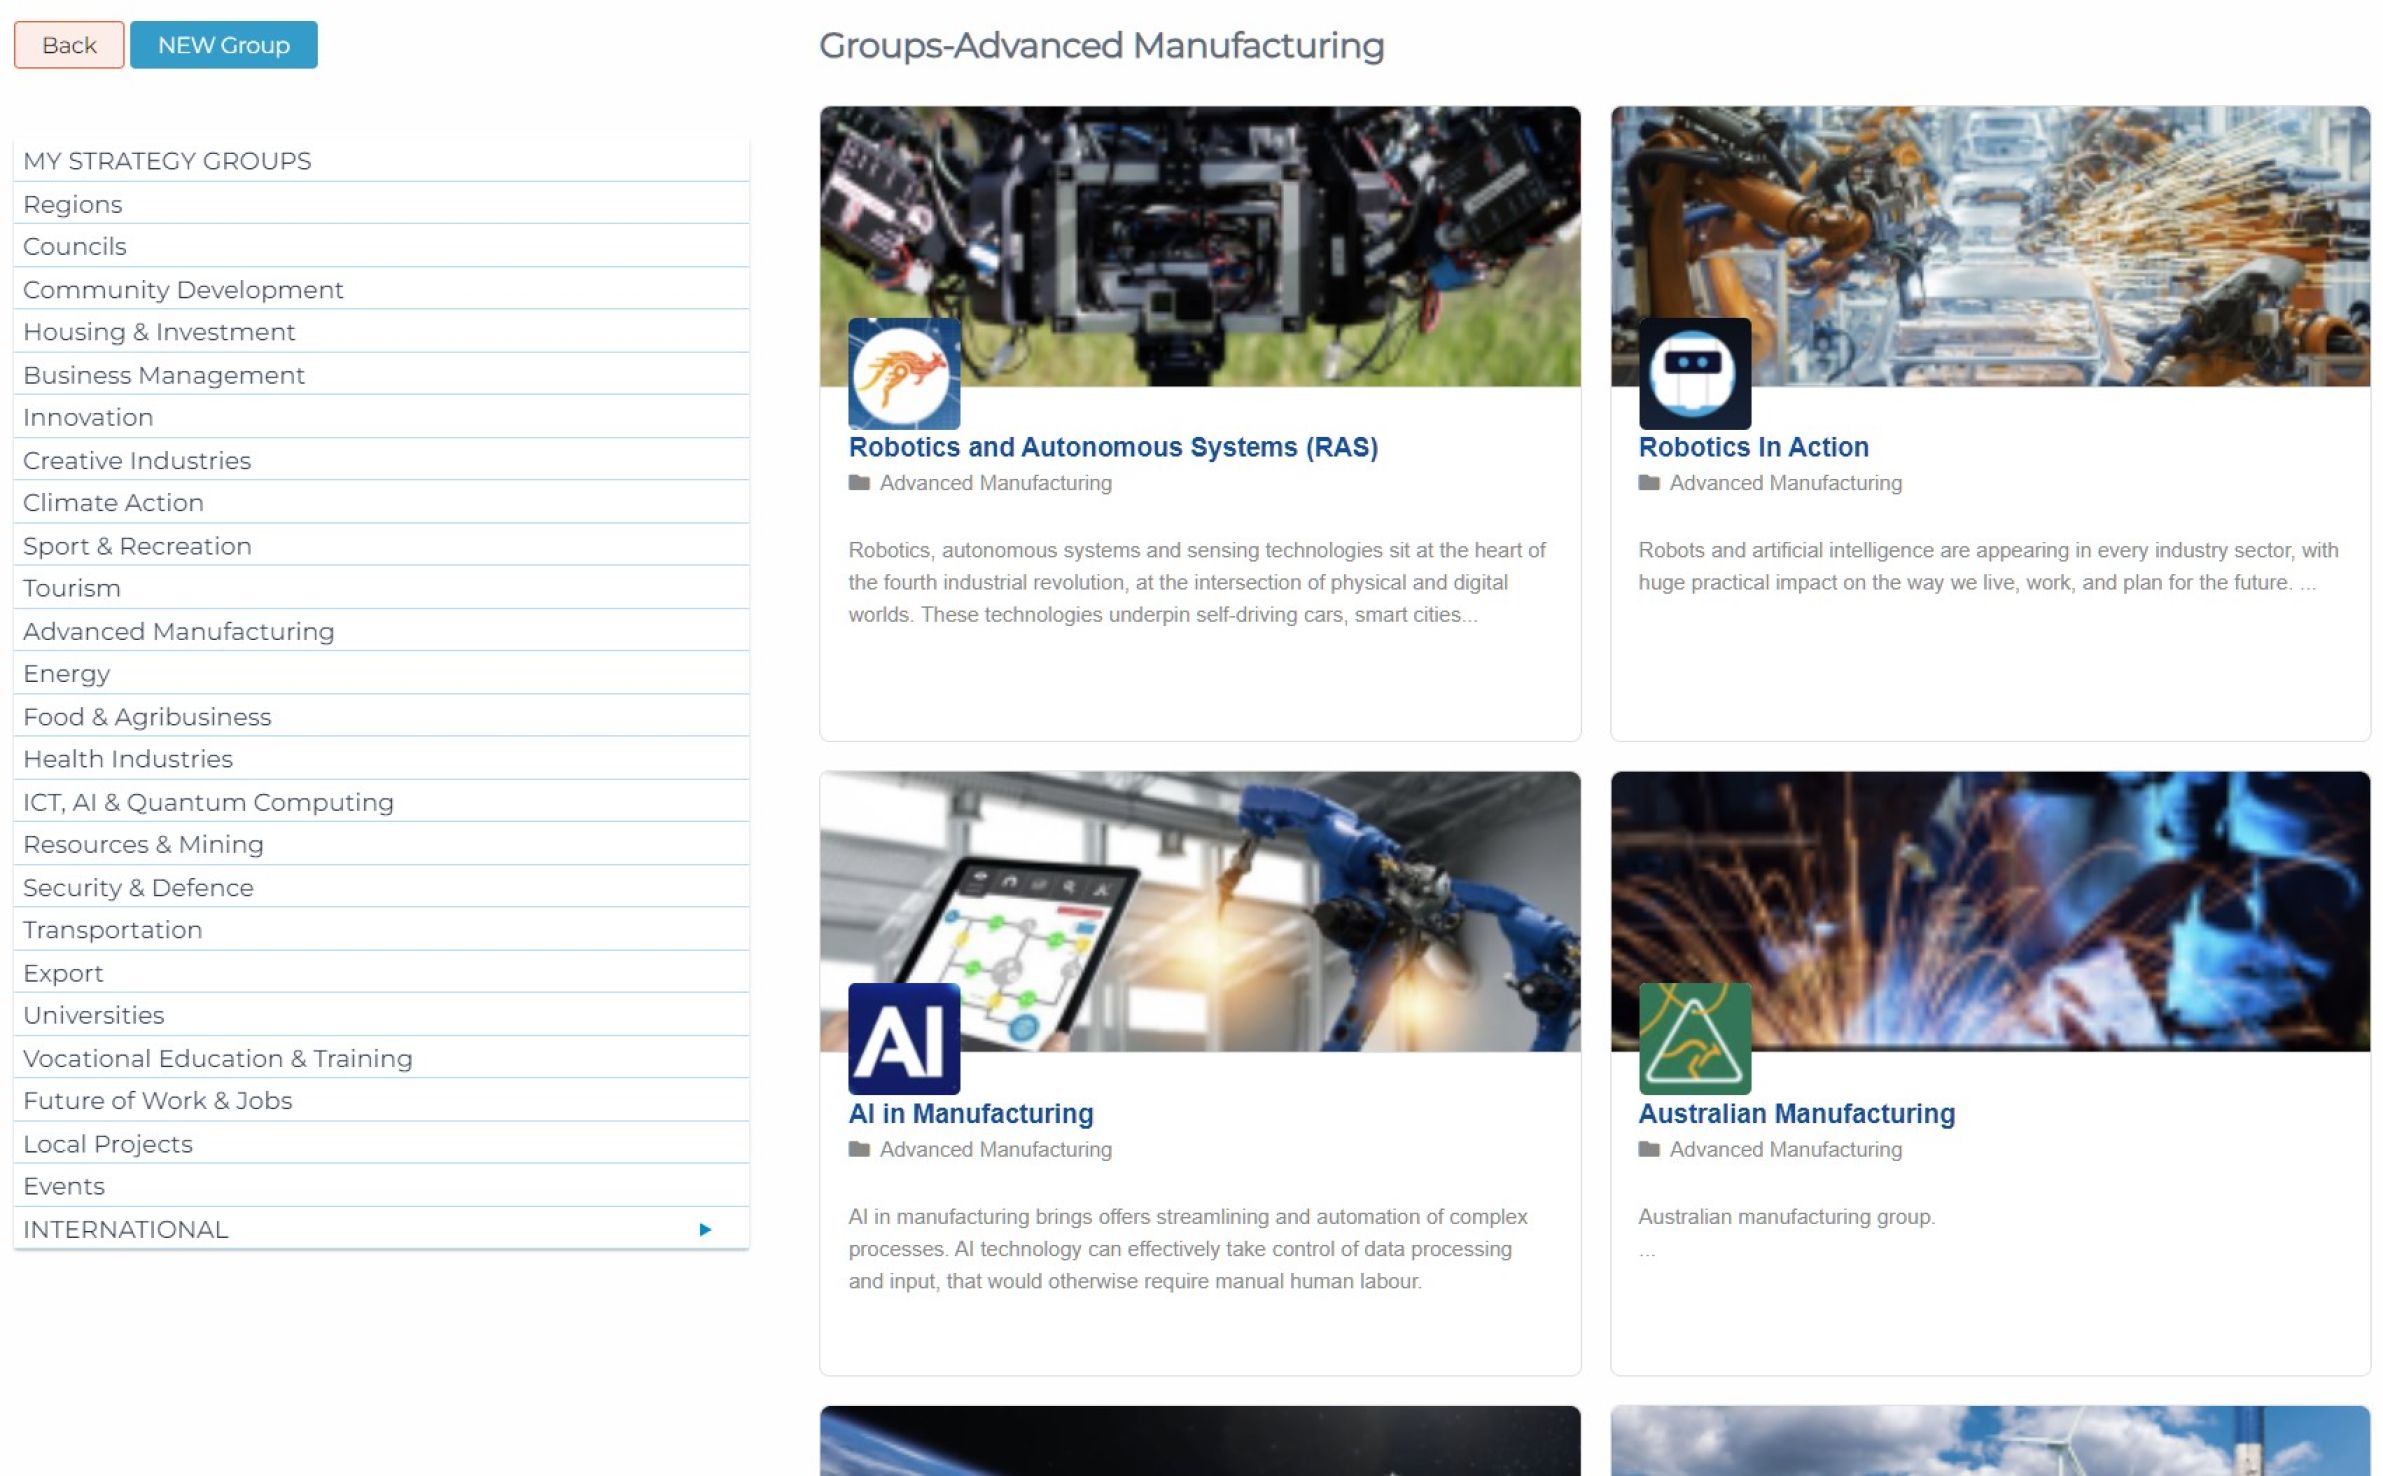Click Advanced Manufacturing label under Australian Manufacturing
Viewport: 2383px width, 1476px height.
coord(1786,1149)
